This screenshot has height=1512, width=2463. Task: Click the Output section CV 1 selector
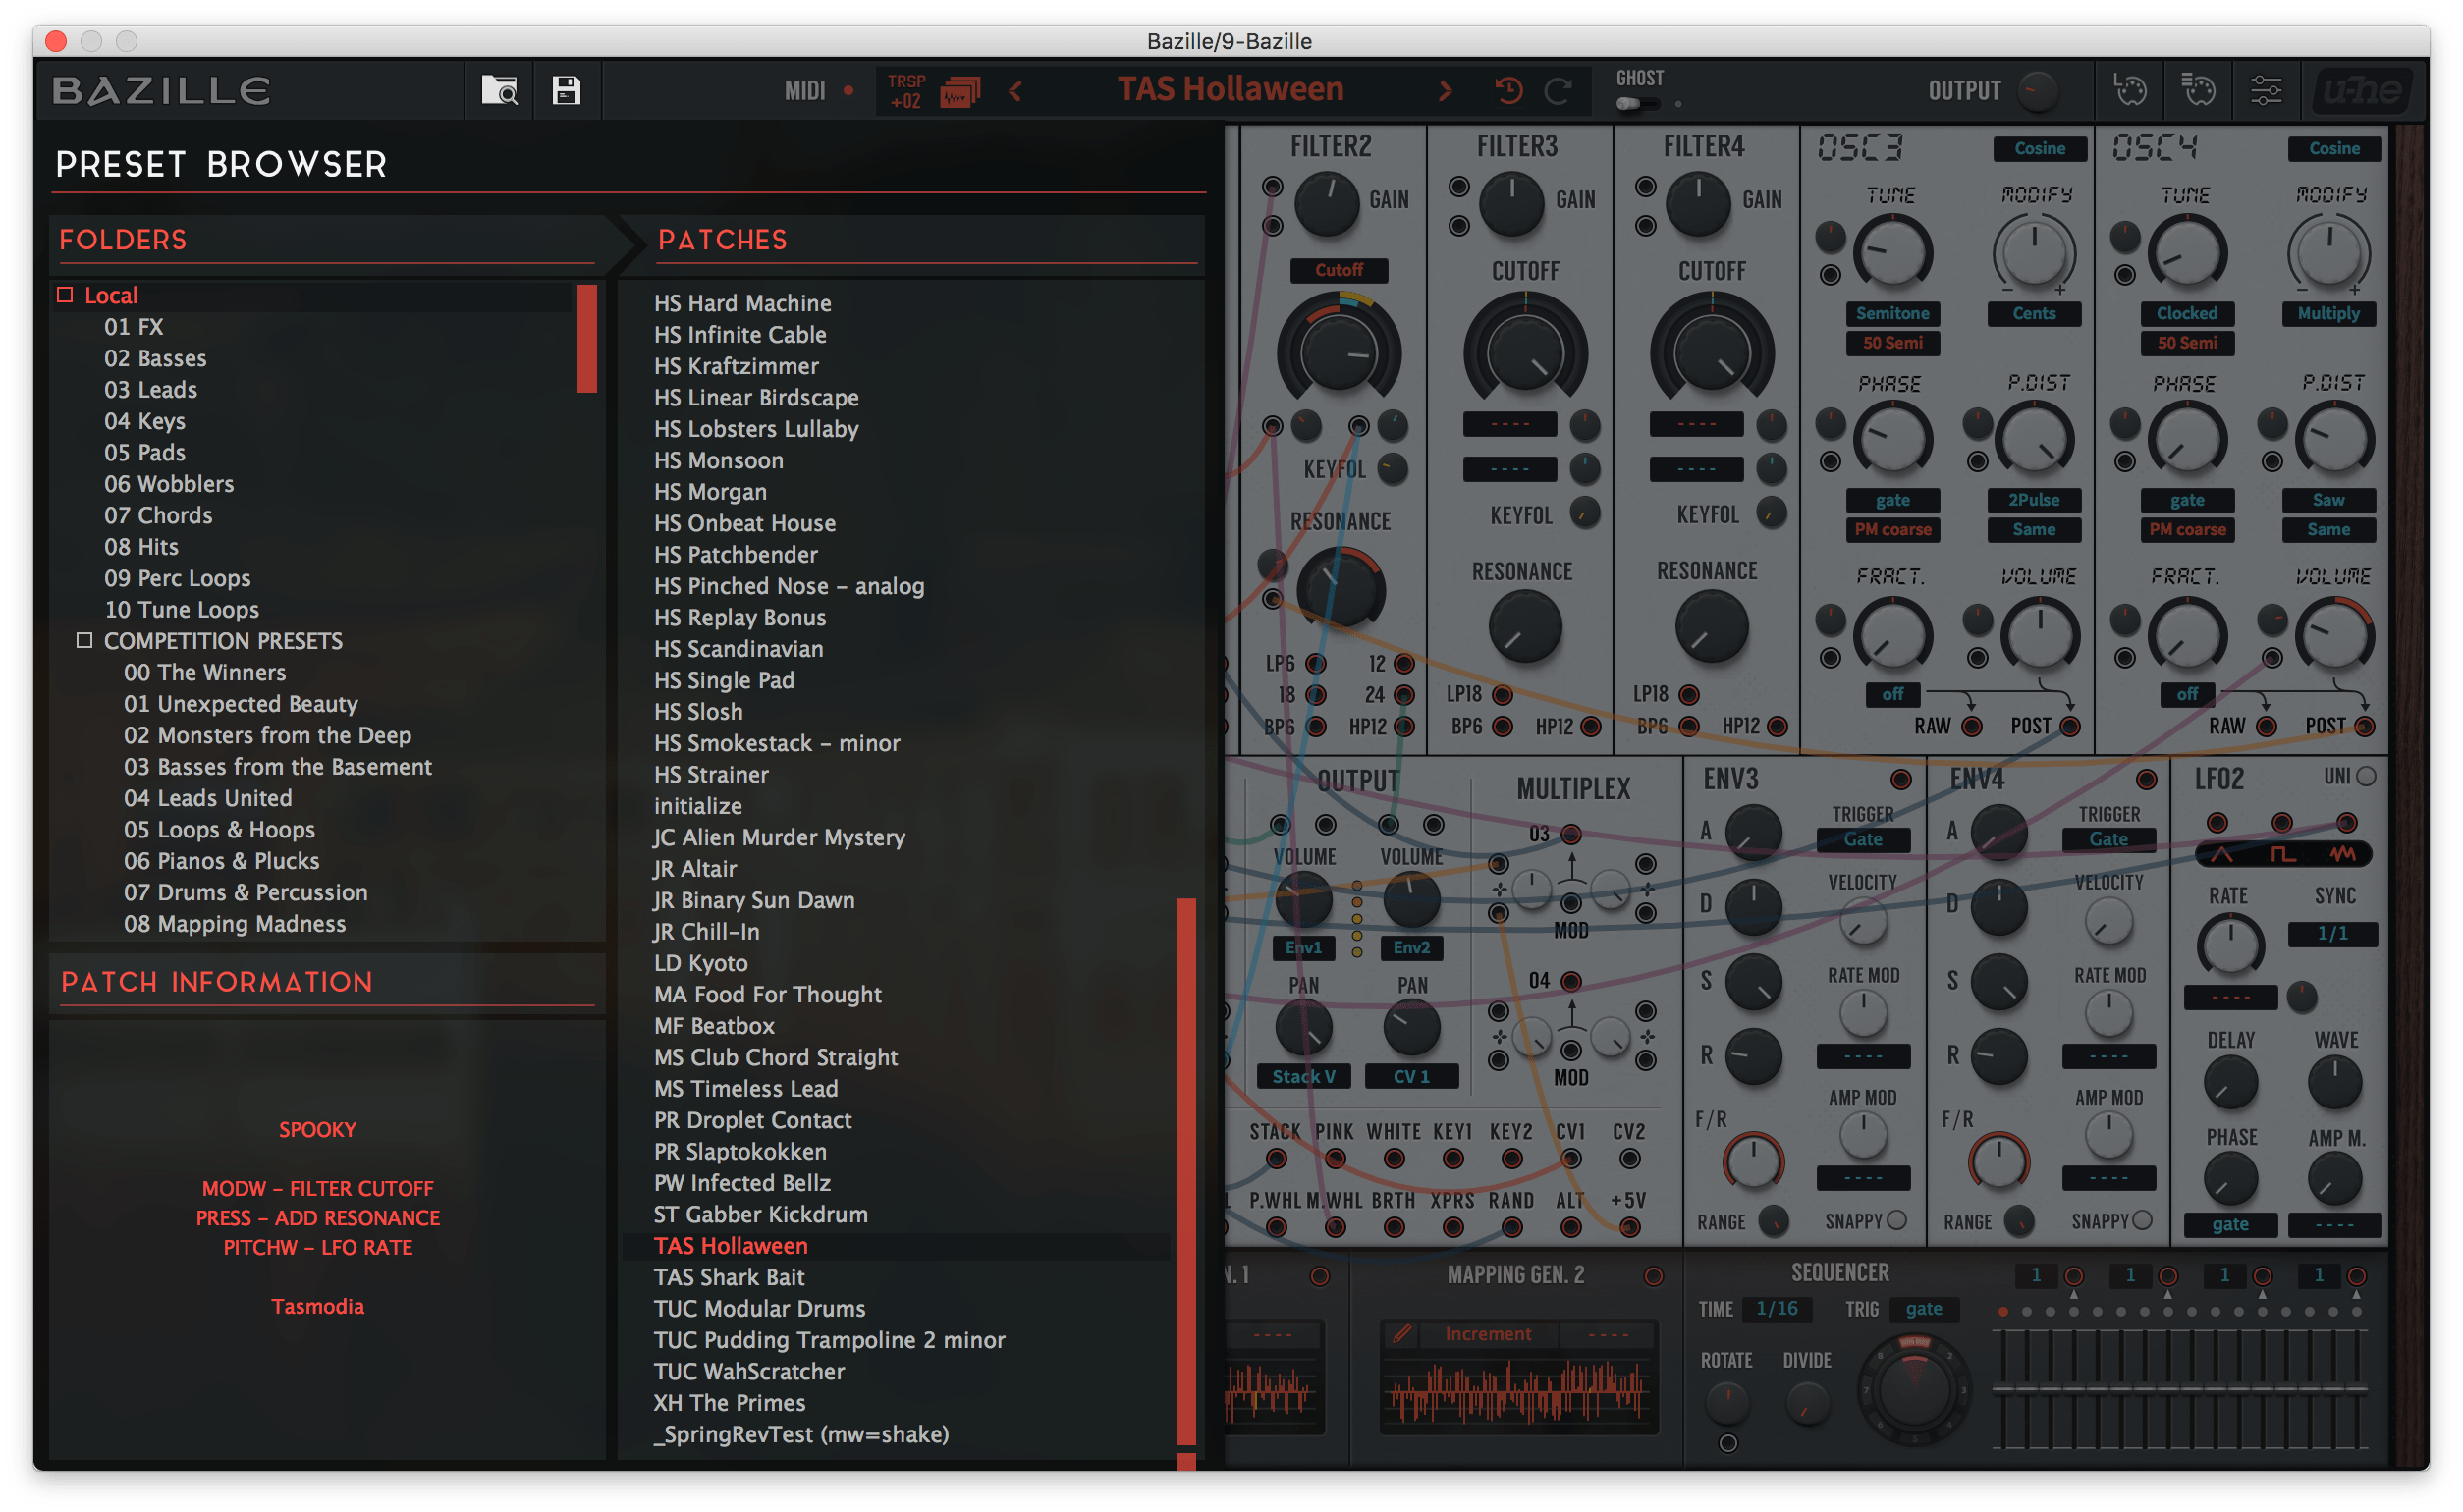(1411, 1076)
